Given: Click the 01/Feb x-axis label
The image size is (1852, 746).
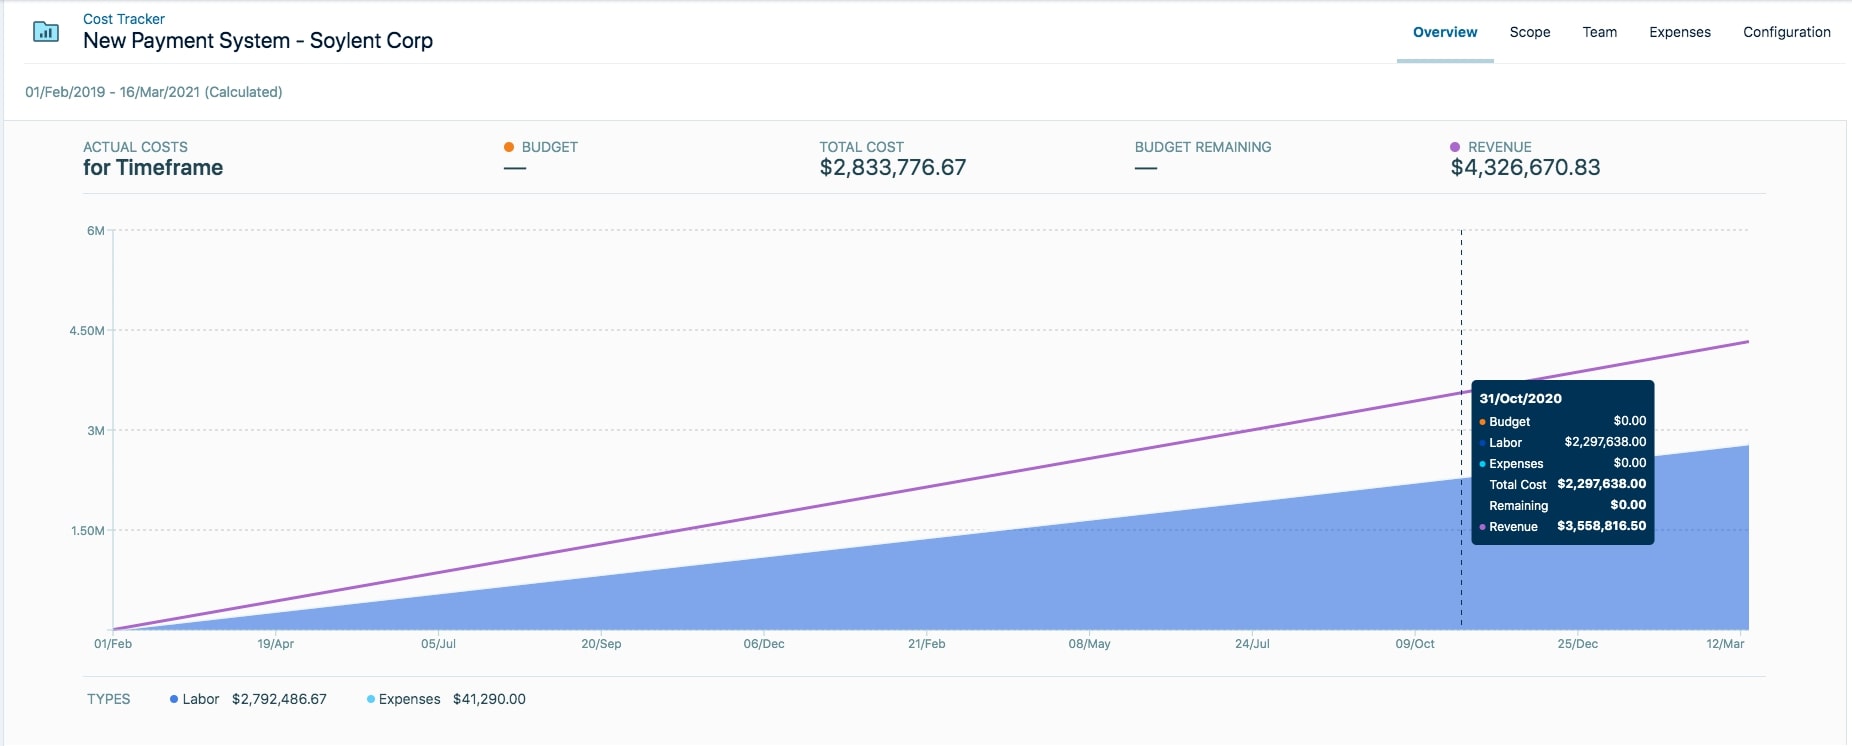Looking at the screenshot, I should pyautogui.click(x=113, y=644).
